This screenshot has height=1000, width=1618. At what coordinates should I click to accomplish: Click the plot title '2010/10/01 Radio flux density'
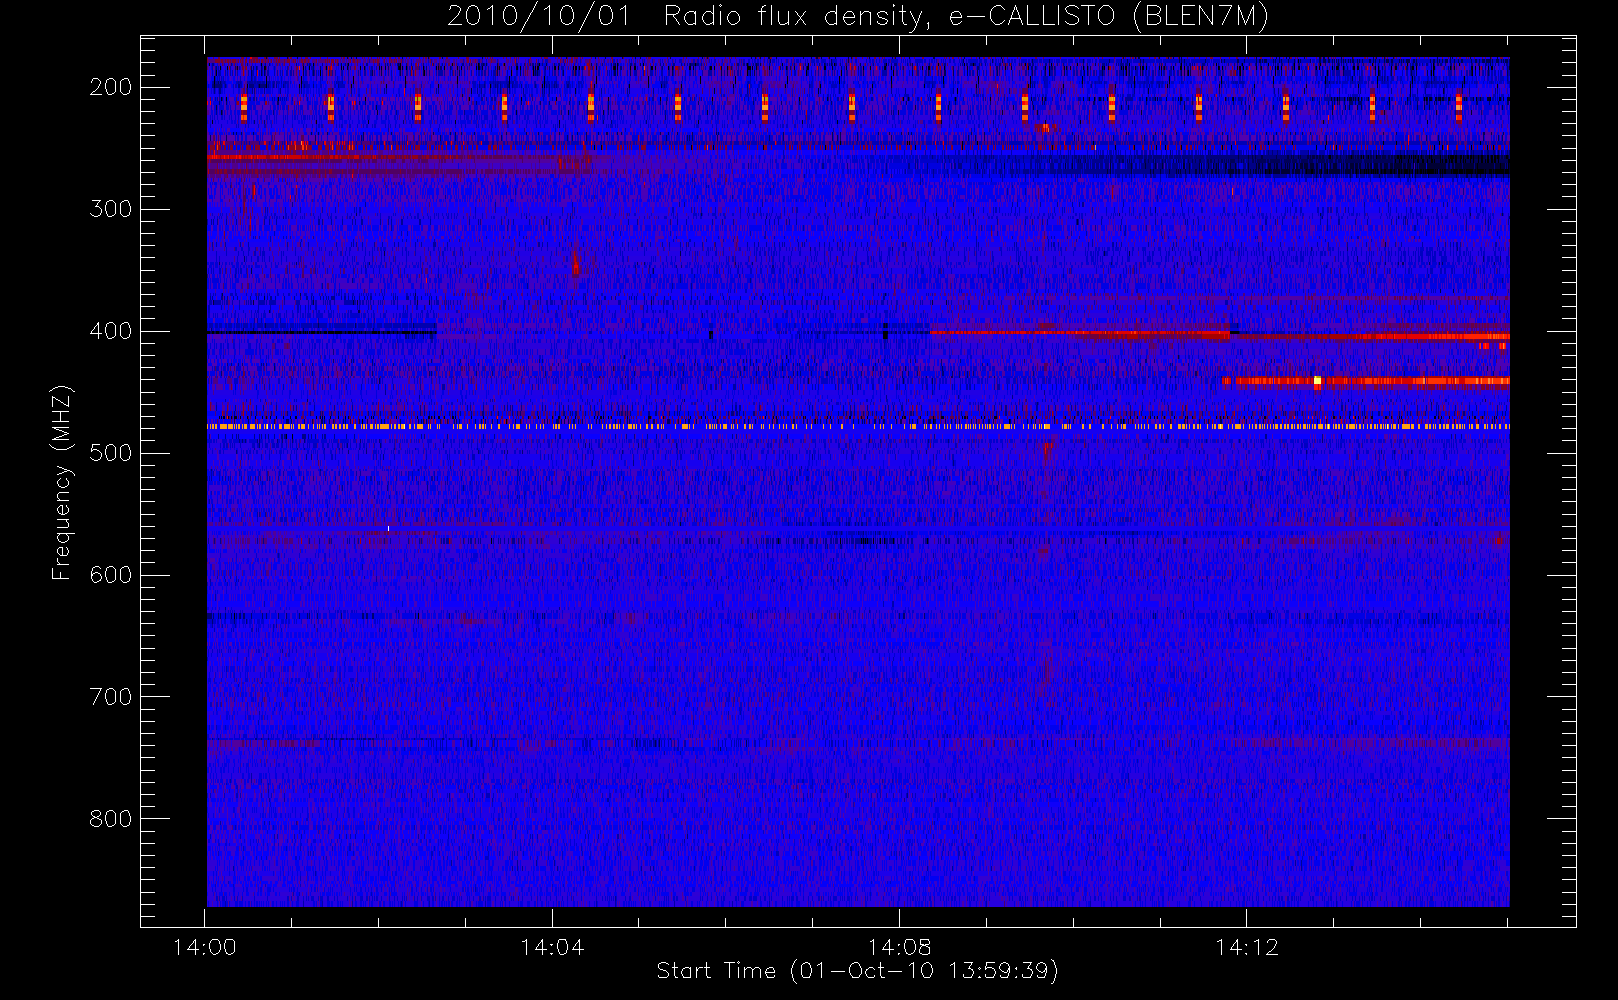858,17
